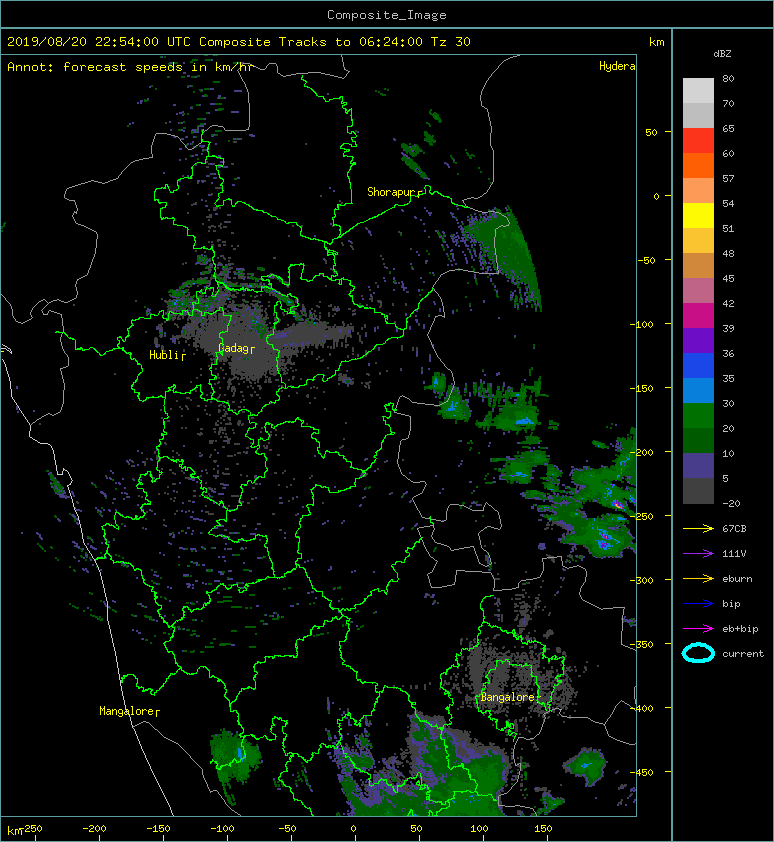
Task: Click the eburn legend label
Action: pyautogui.click(x=737, y=579)
